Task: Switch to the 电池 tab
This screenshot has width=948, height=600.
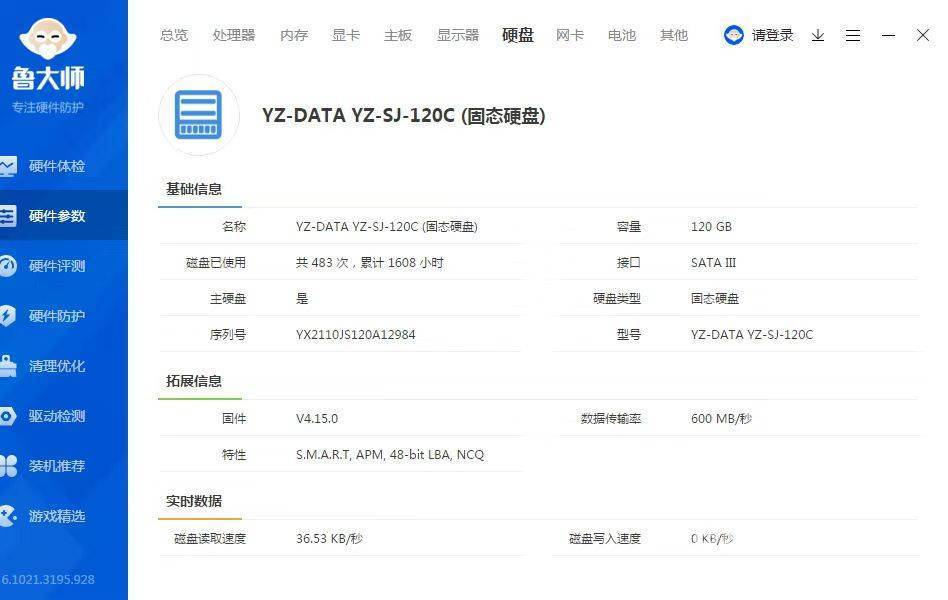Action: point(622,35)
